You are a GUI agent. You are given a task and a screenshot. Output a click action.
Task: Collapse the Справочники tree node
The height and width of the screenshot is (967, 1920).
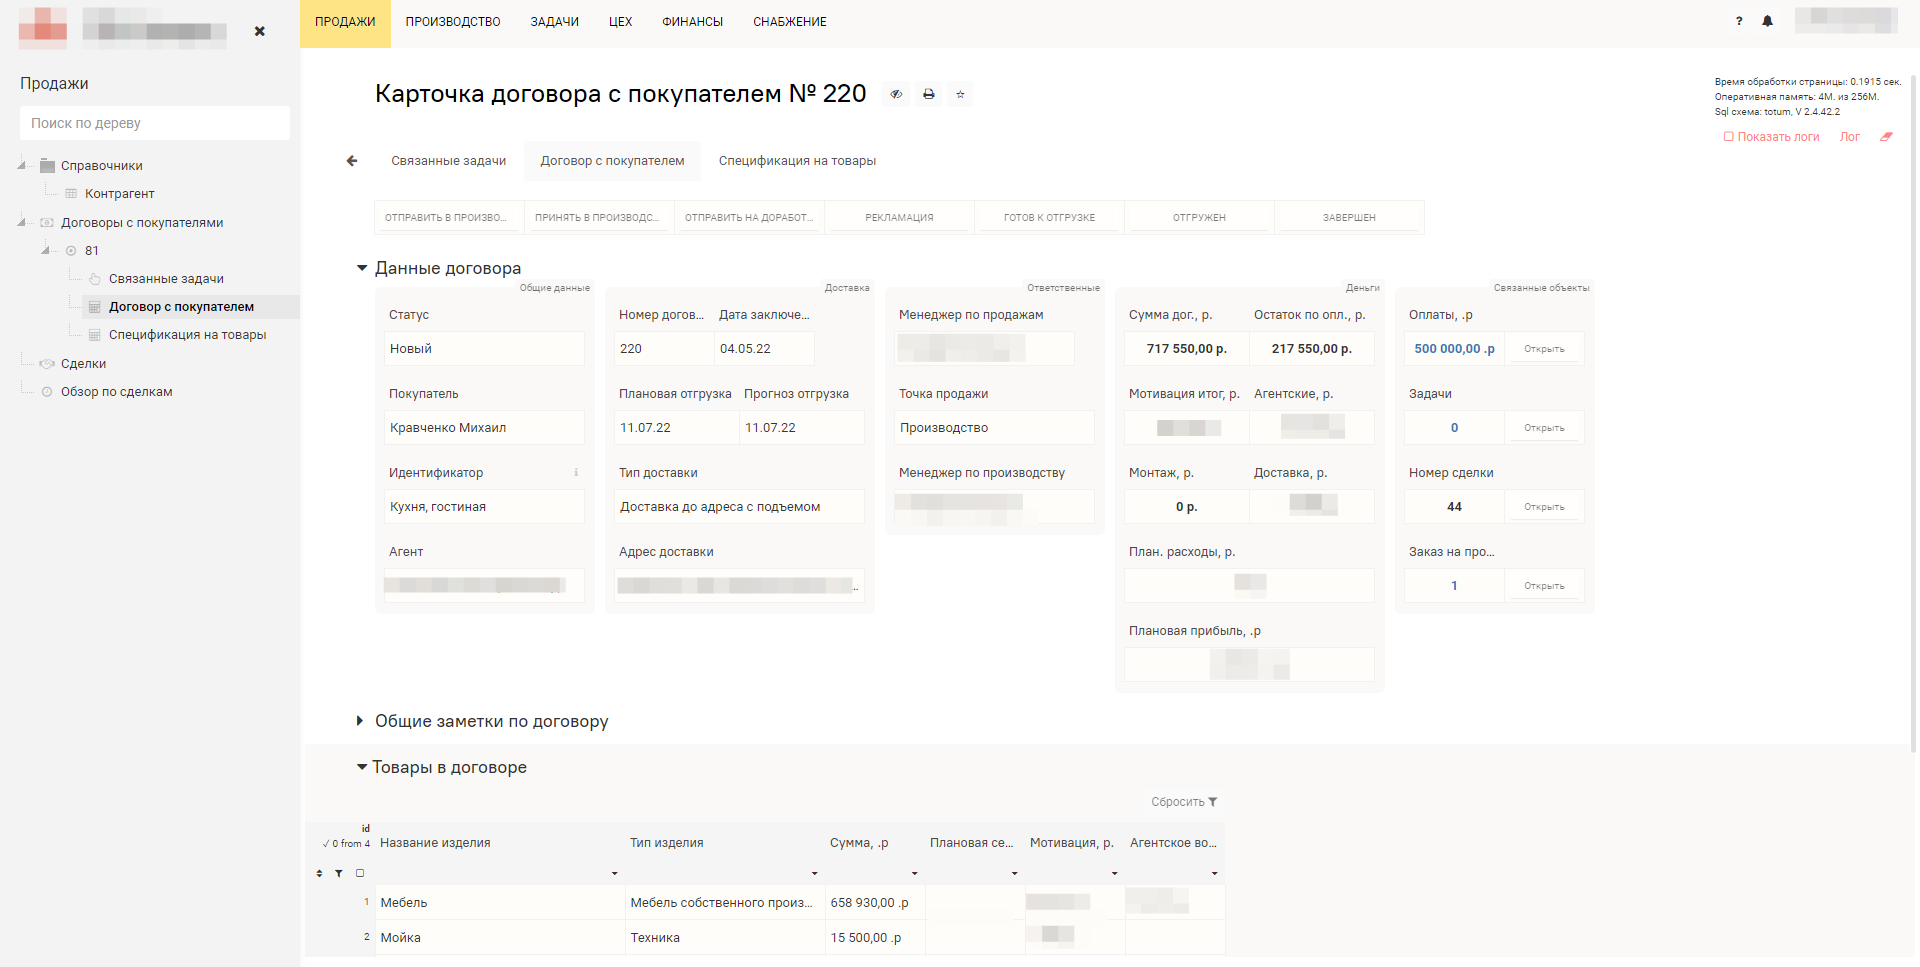coord(22,165)
